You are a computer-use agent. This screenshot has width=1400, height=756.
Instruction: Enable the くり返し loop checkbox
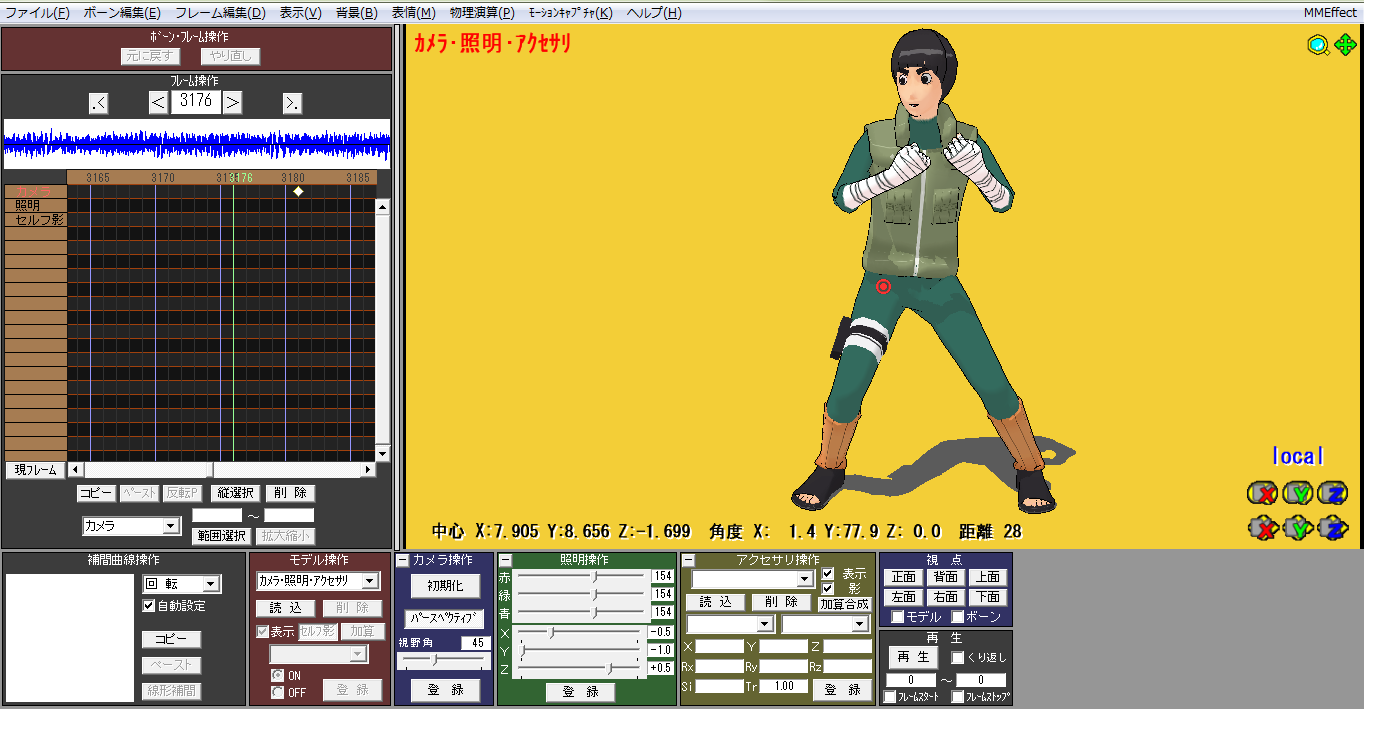click(957, 658)
